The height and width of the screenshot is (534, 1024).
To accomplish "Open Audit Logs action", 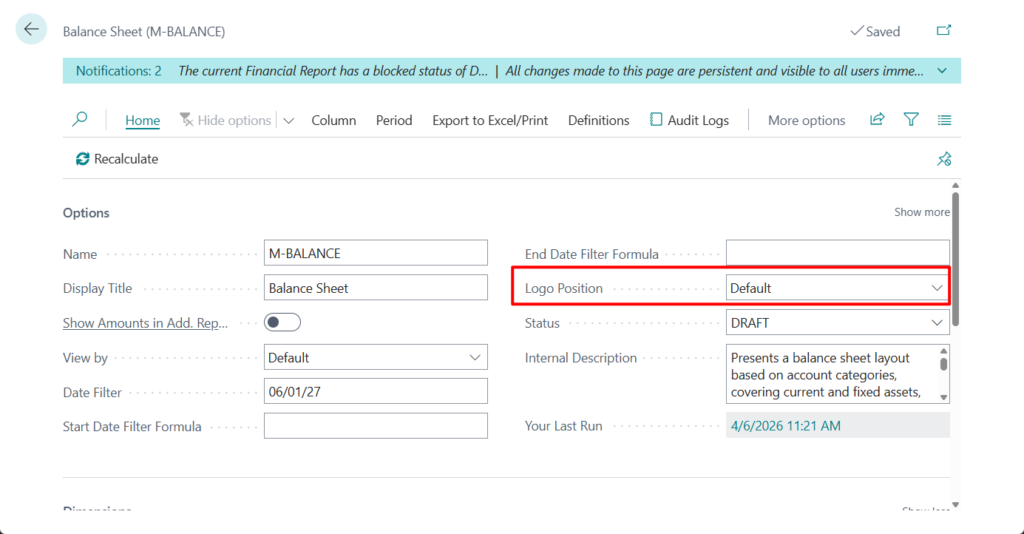I will tap(689, 120).
